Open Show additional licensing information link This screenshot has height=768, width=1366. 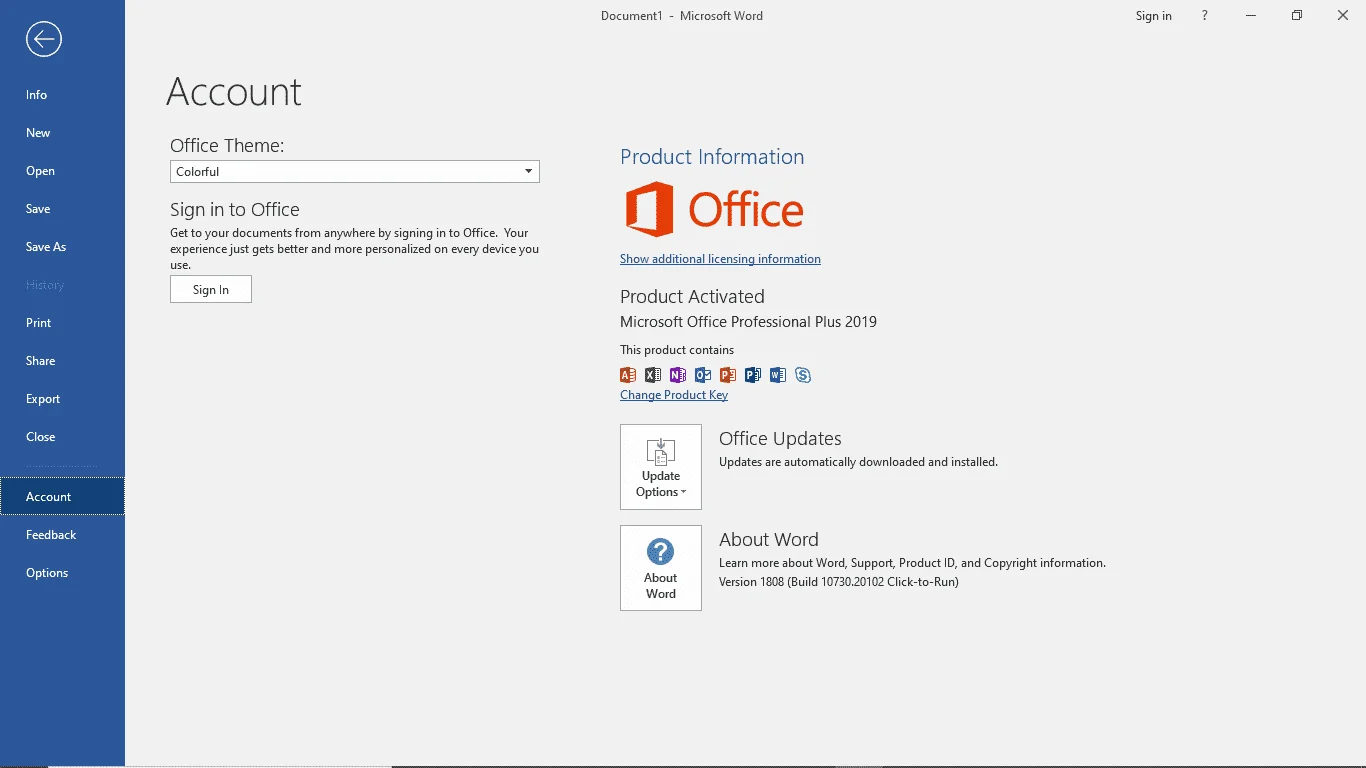tap(720, 259)
